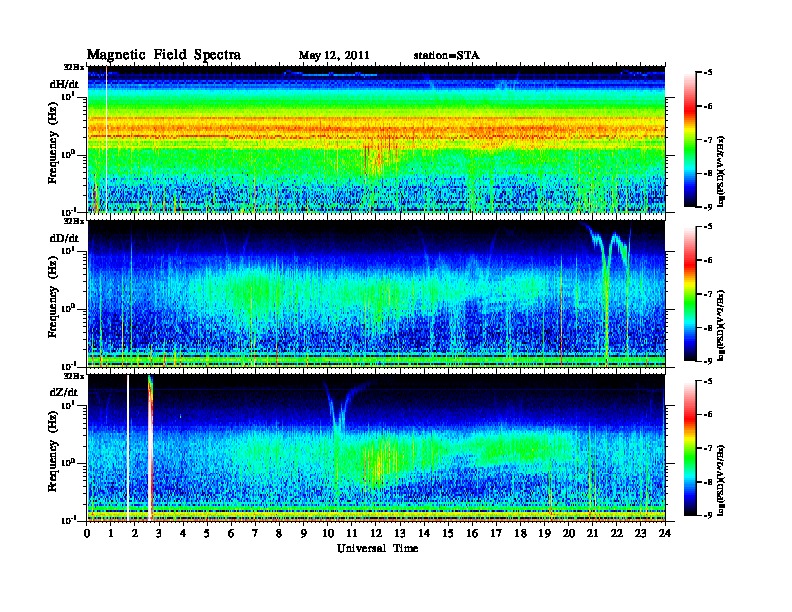The width and height of the screenshot is (792, 612).
Task: Click hour 23 on the Universal Time axis
Action: 640,534
